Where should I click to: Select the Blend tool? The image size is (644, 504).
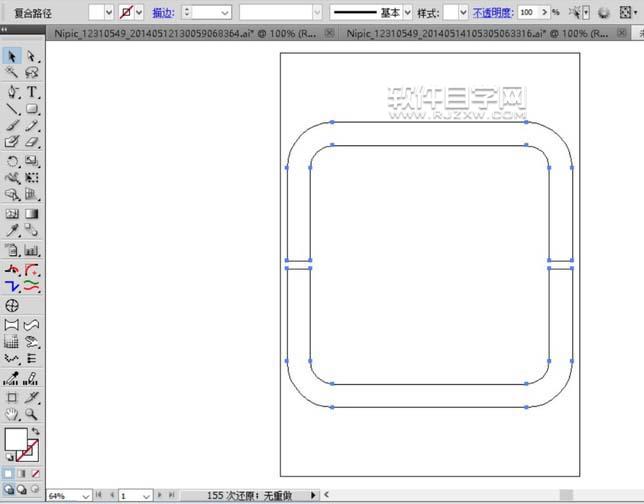(32, 230)
